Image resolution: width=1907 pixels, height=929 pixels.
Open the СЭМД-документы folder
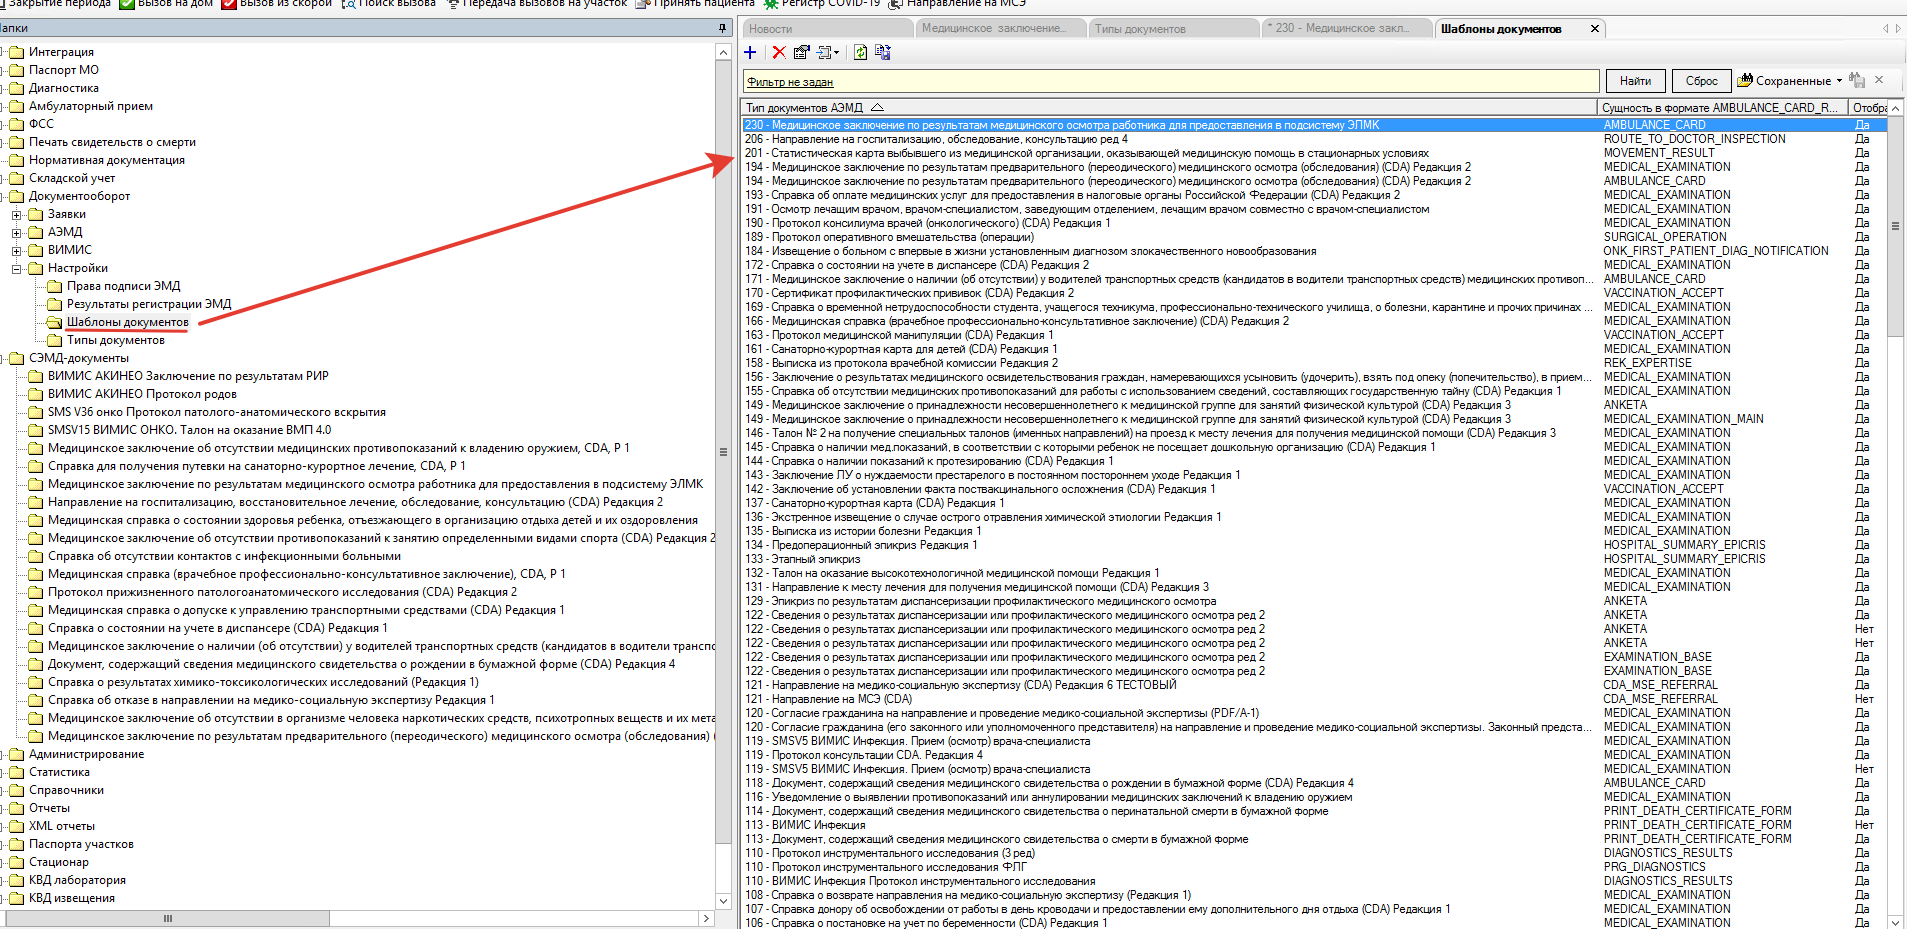click(x=78, y=358)
